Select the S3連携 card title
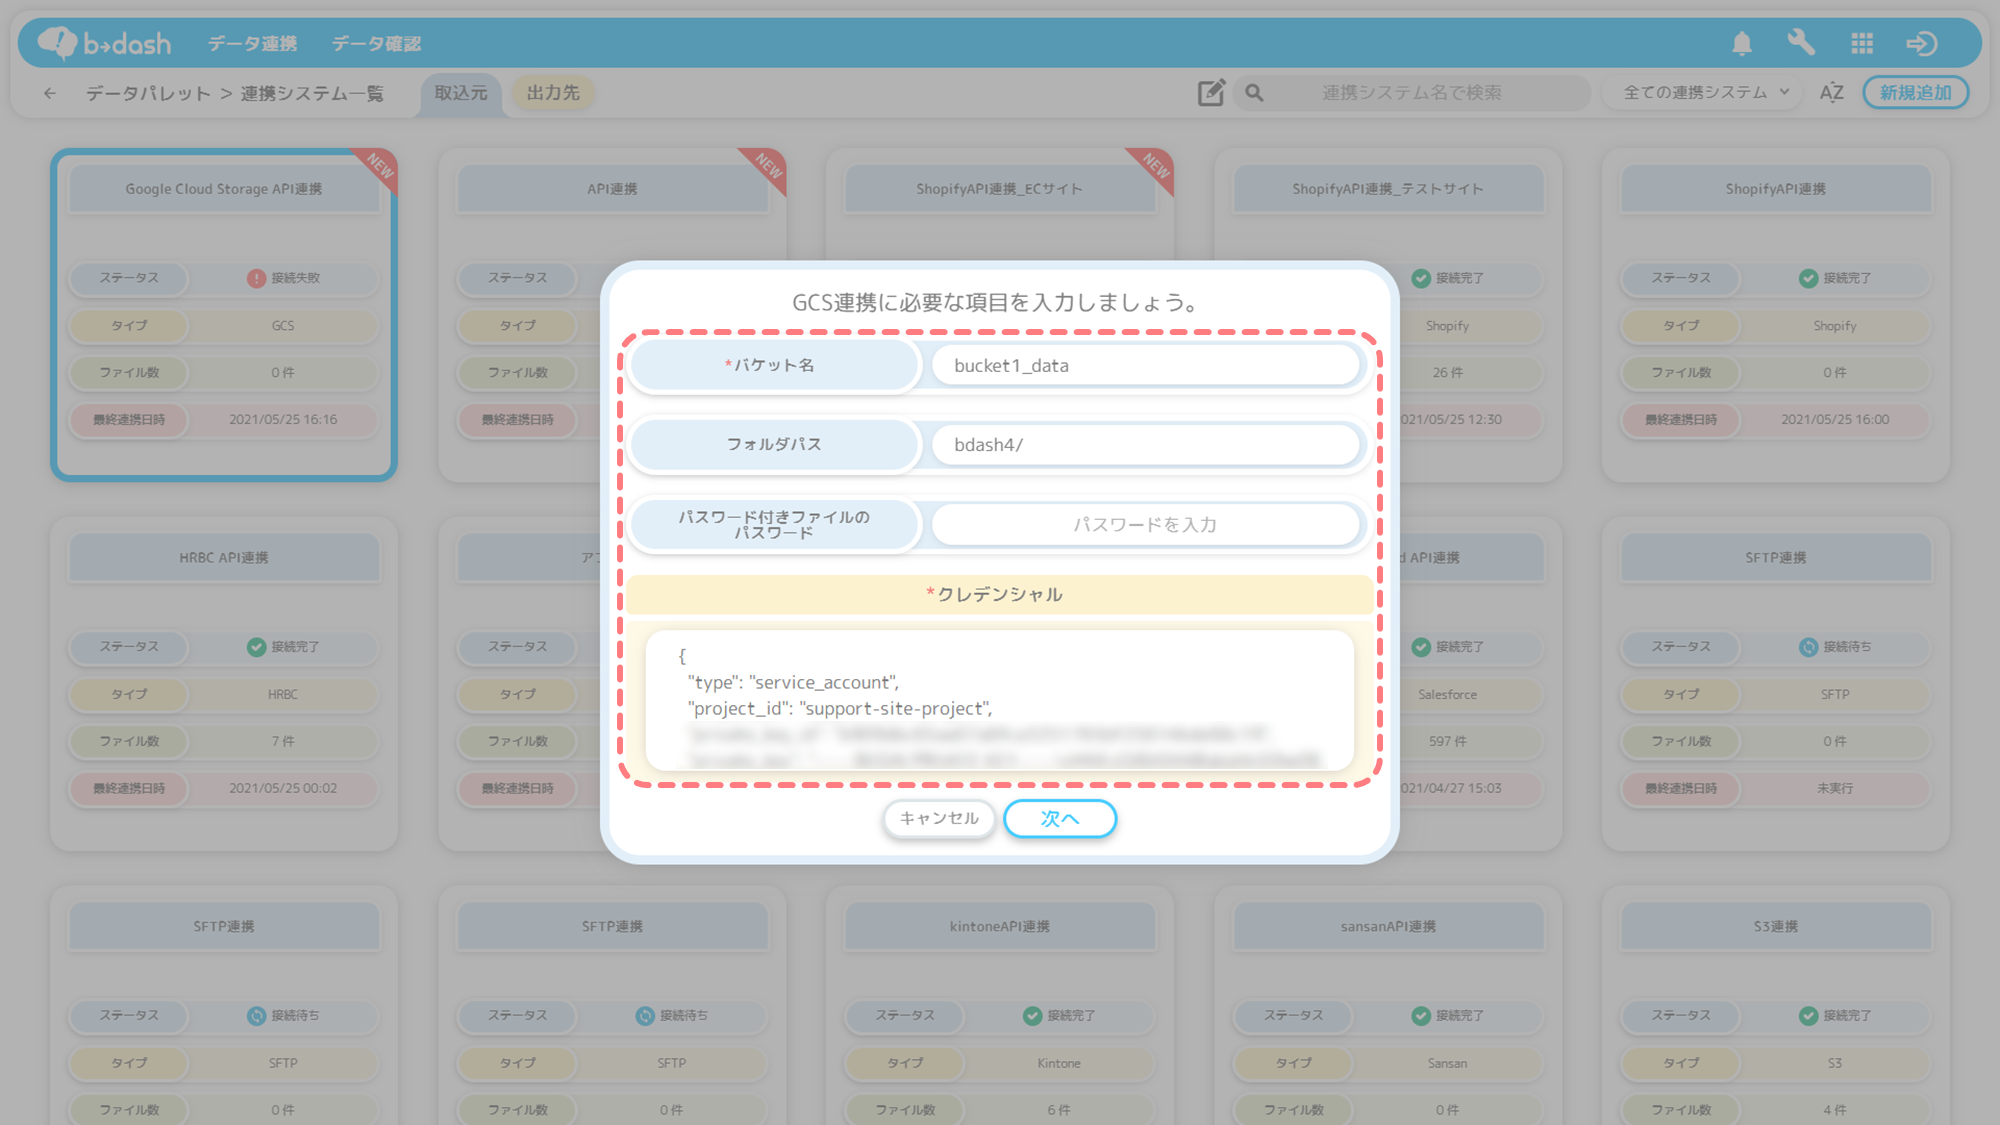 (1776, 927)
